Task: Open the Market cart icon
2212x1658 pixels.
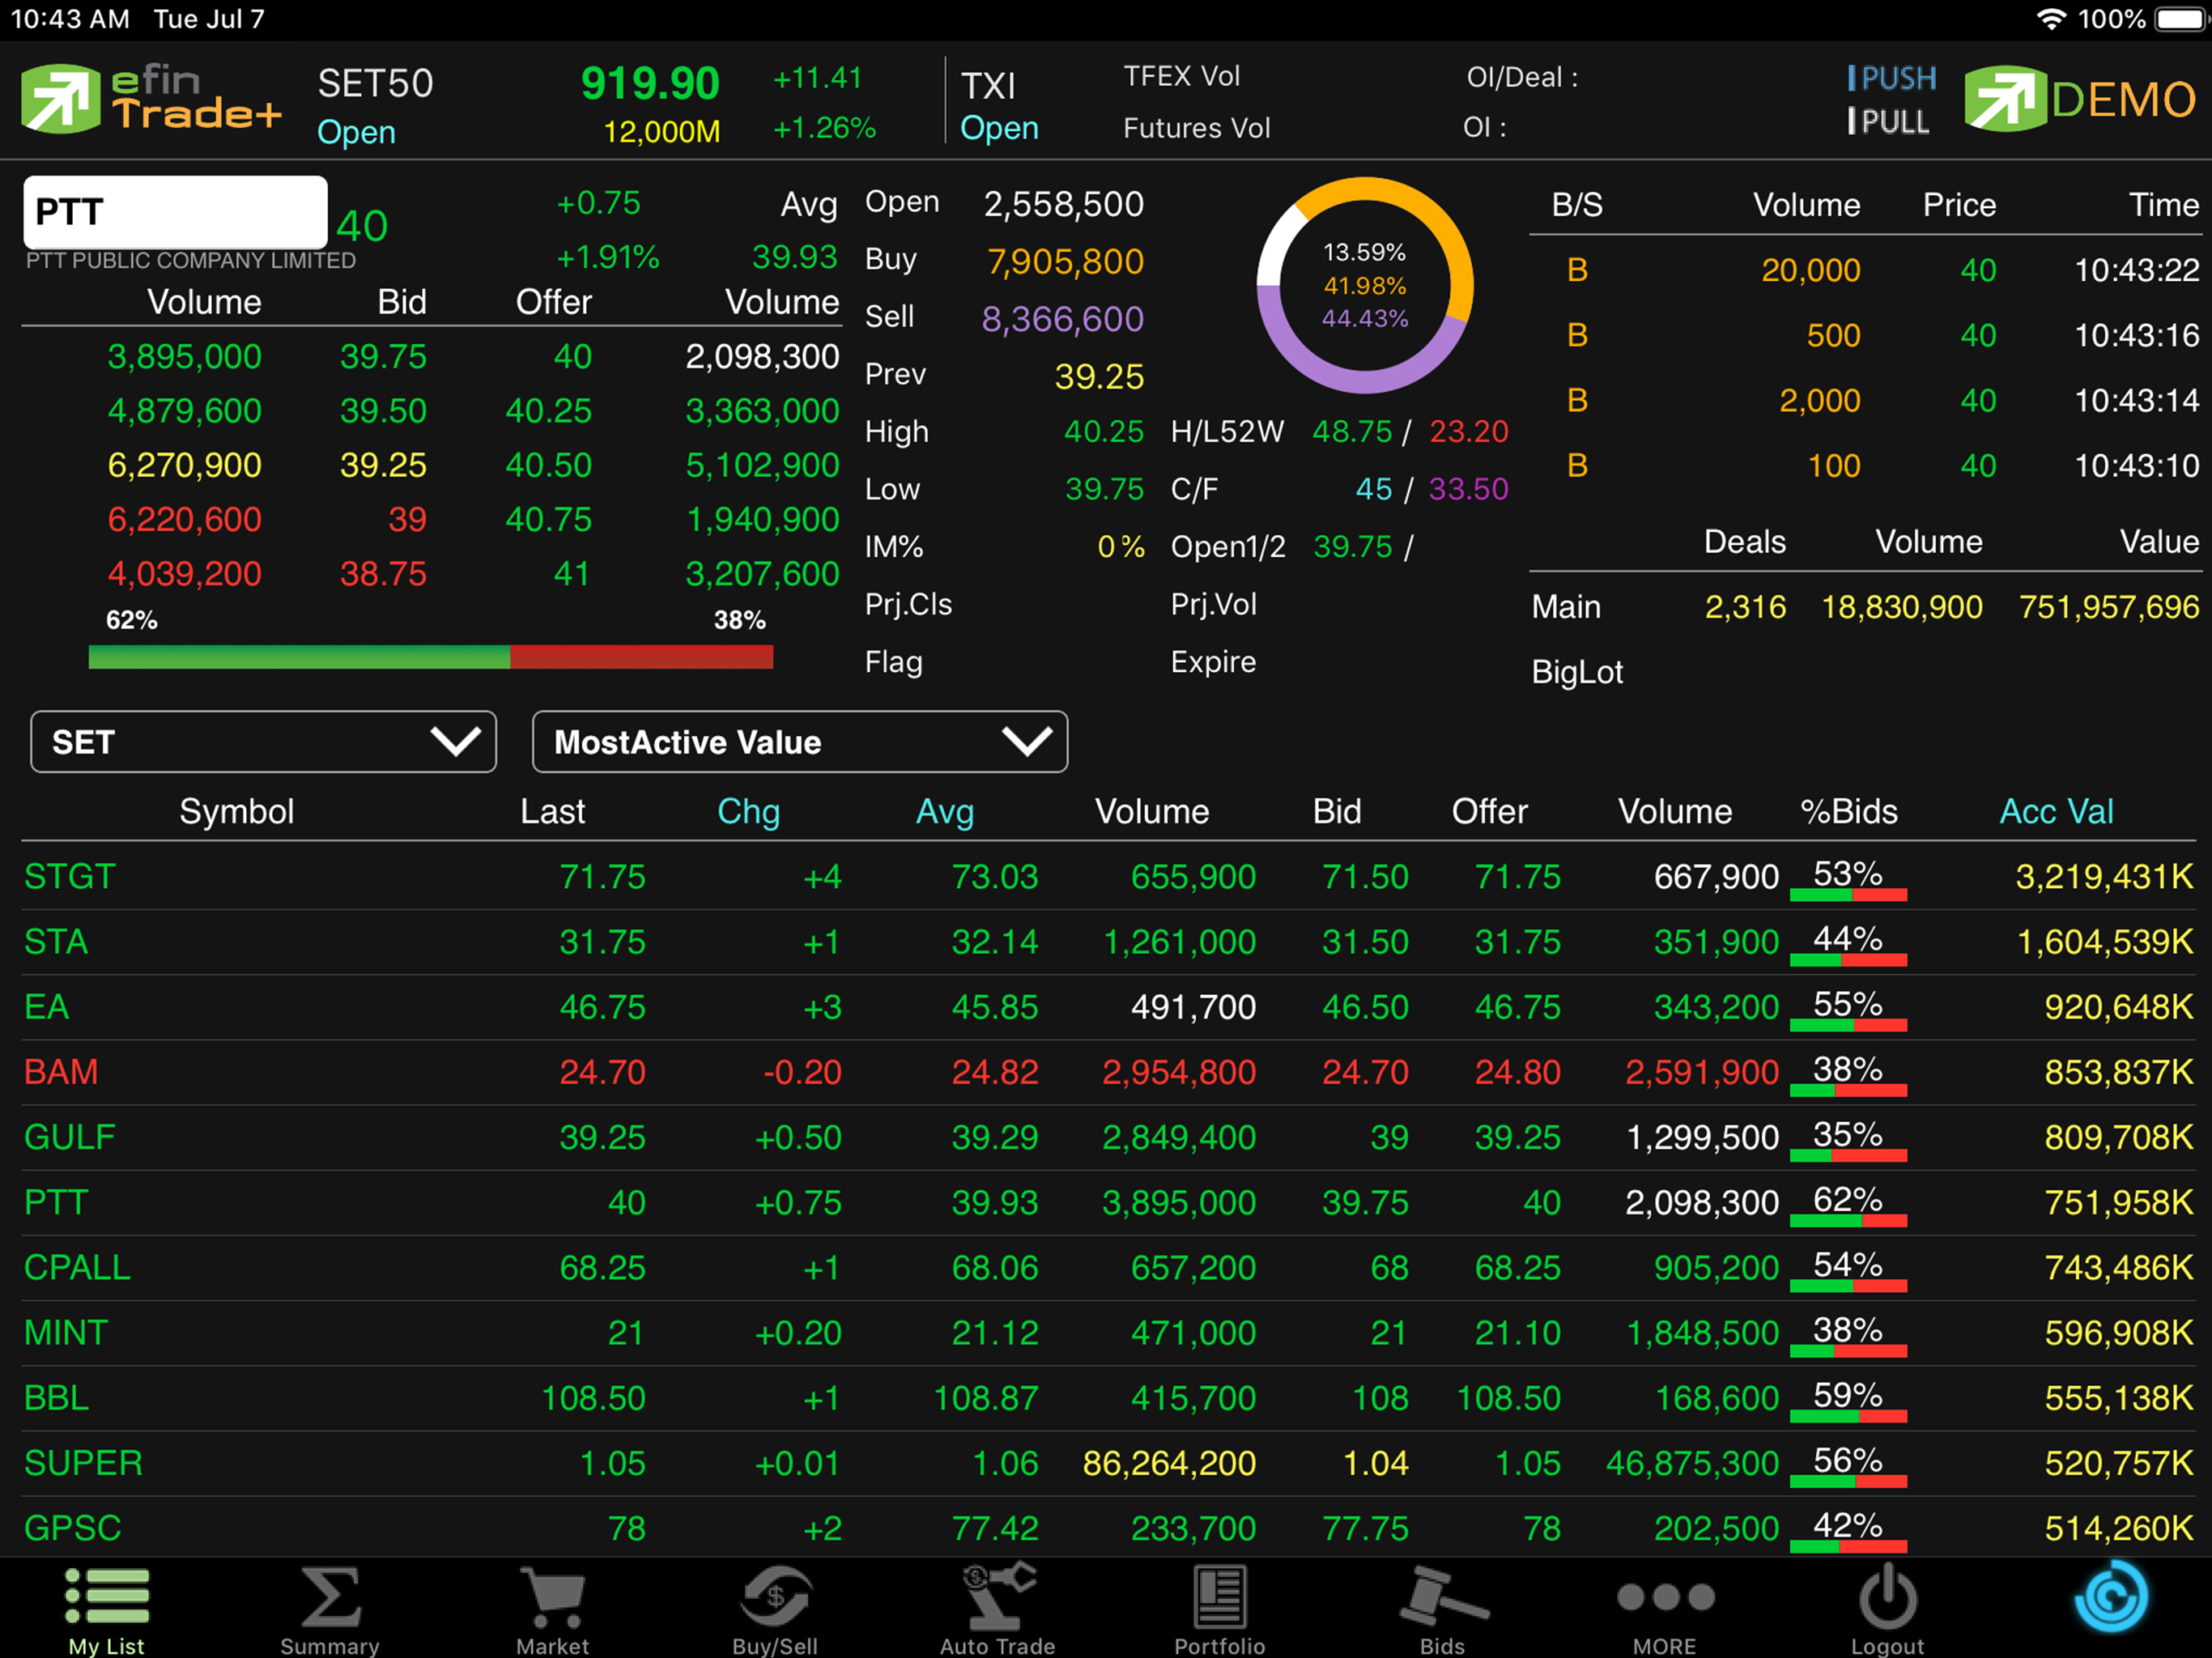Action: pos(552,1597)
